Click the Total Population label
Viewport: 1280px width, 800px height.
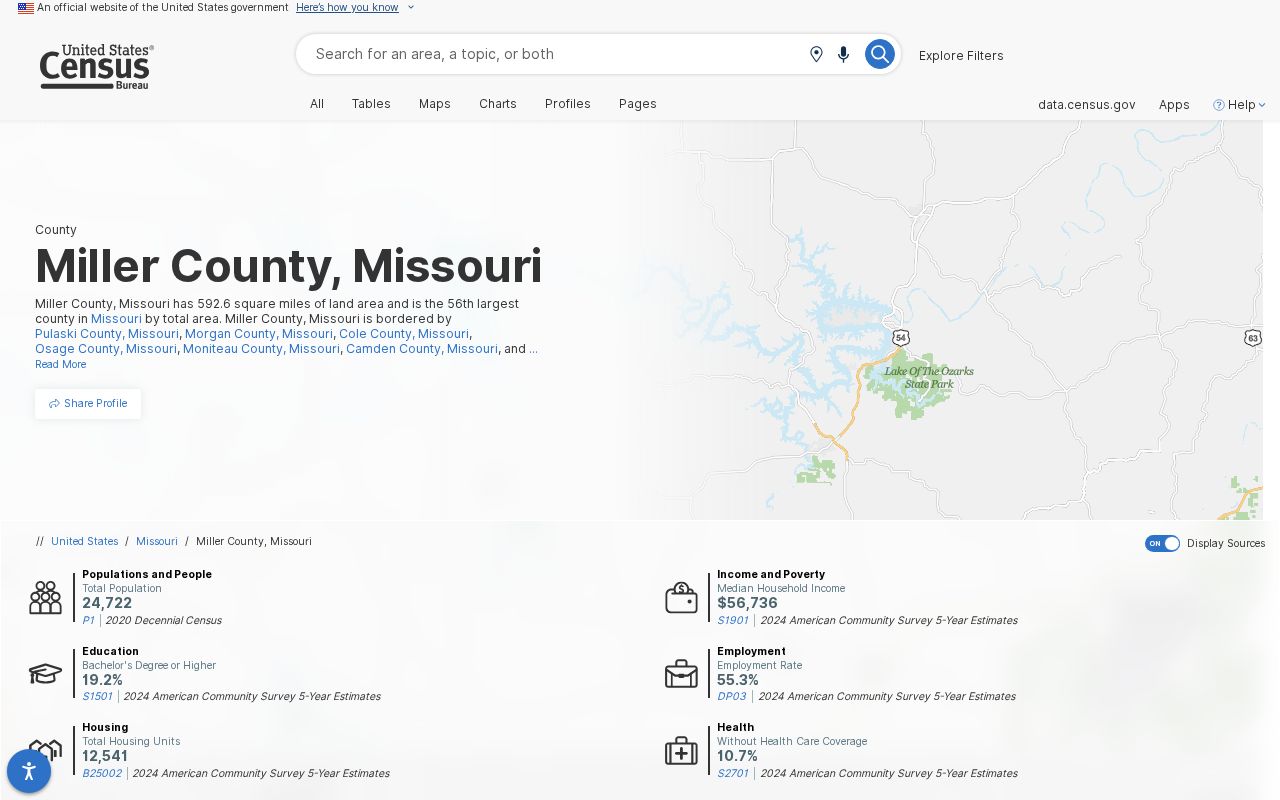point(122,589)
